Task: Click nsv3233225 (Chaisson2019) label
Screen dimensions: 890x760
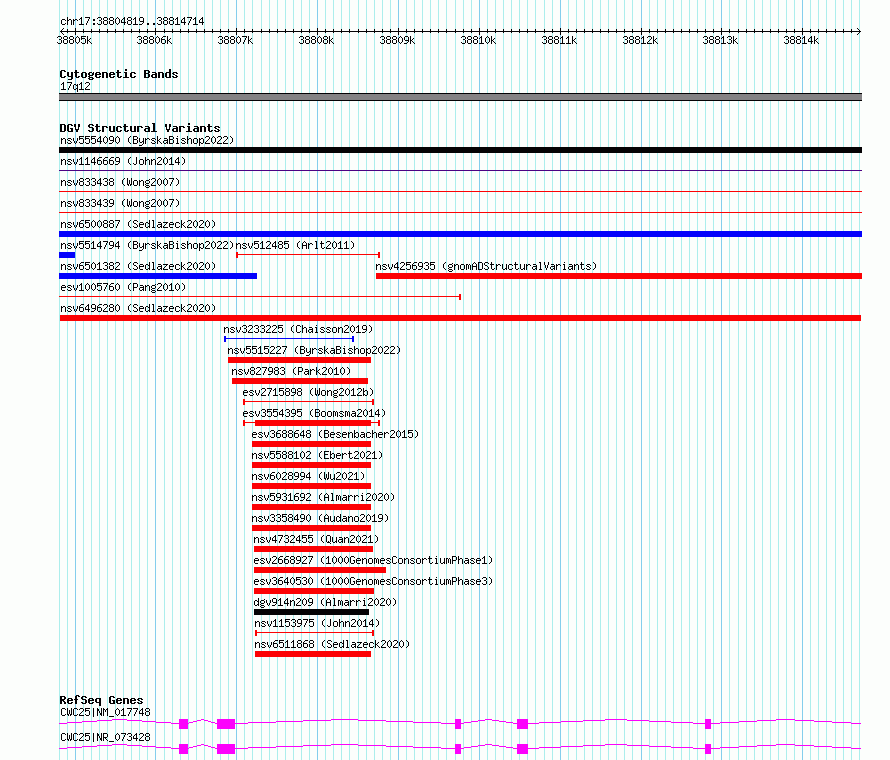Action: [x=298, y=329]
